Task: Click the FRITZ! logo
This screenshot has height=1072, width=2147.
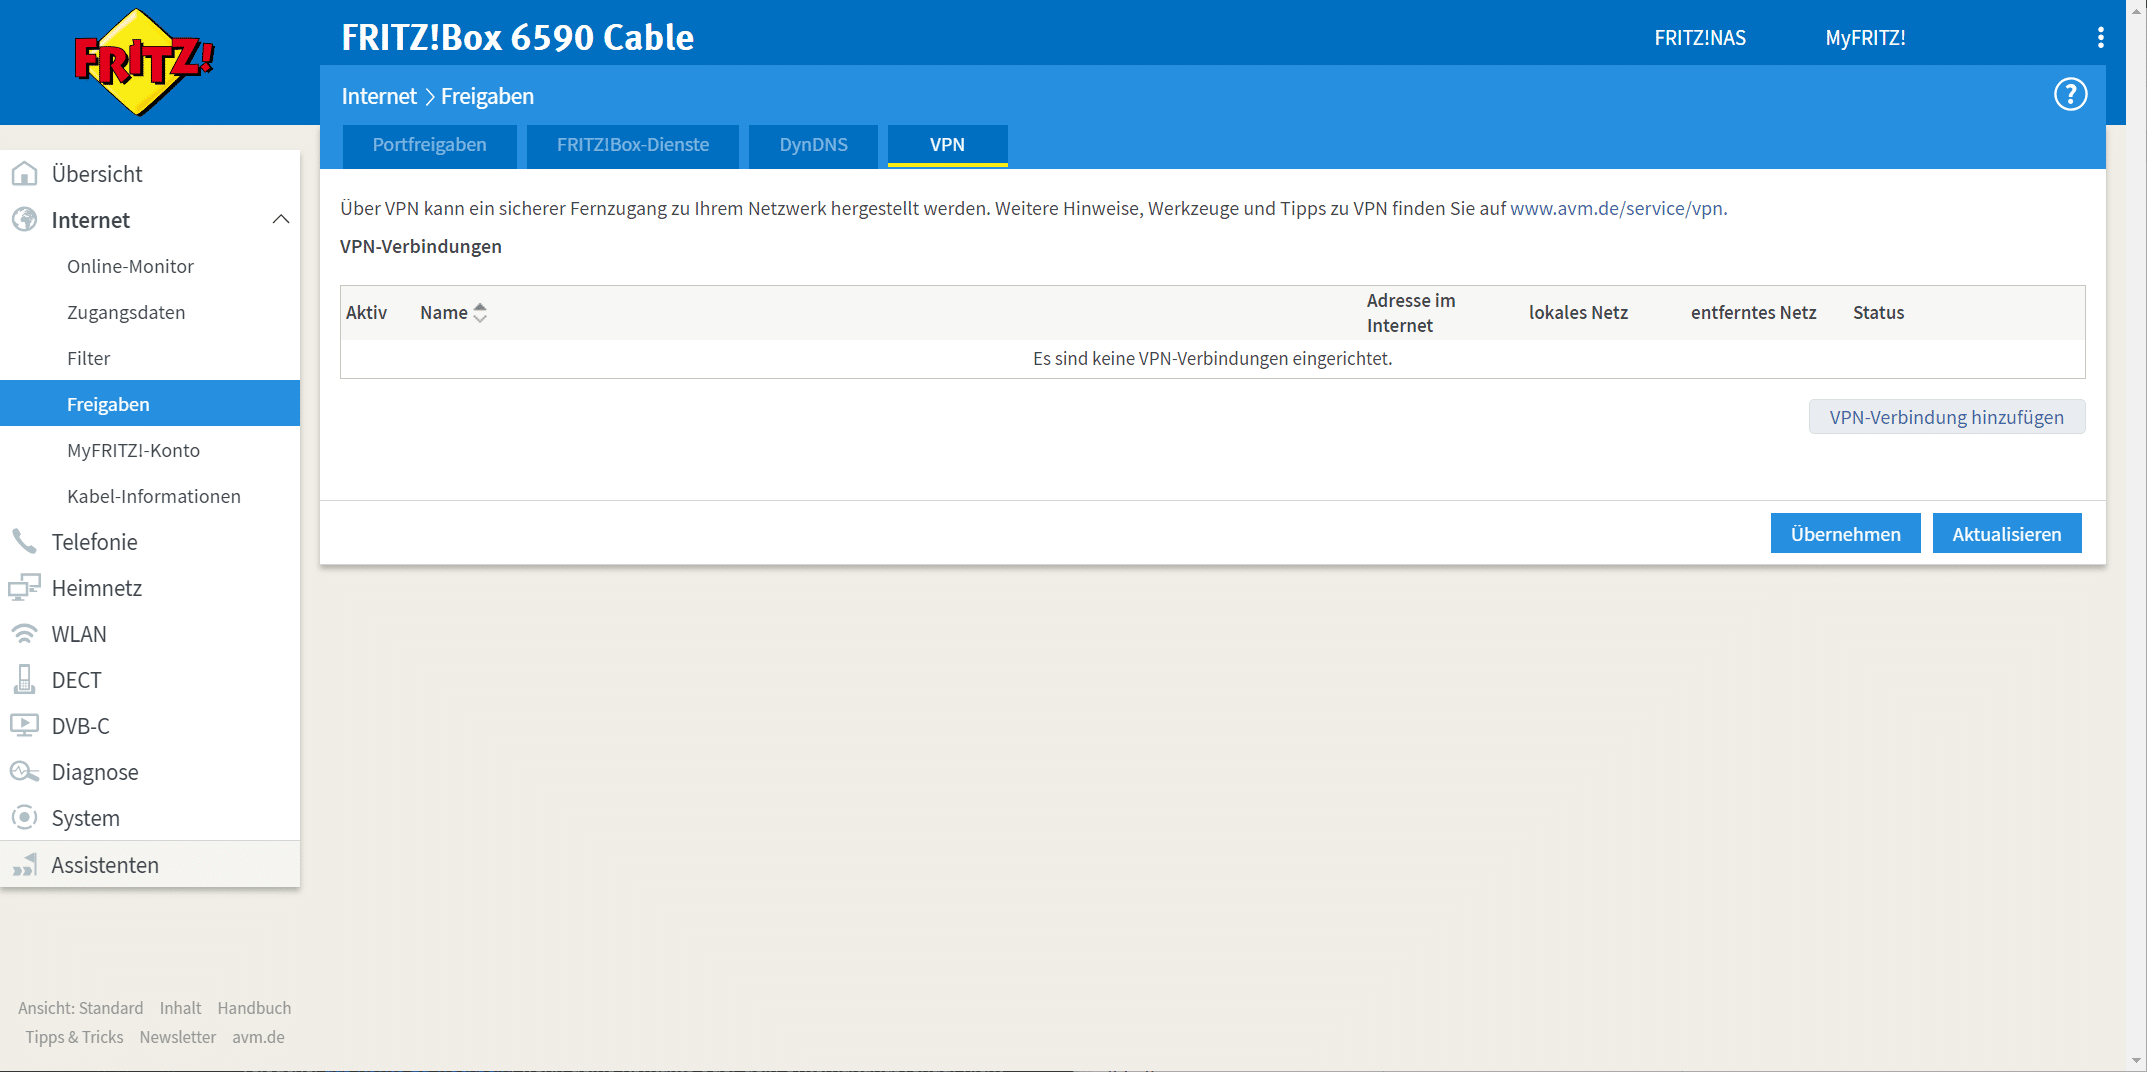Action: 145,62
